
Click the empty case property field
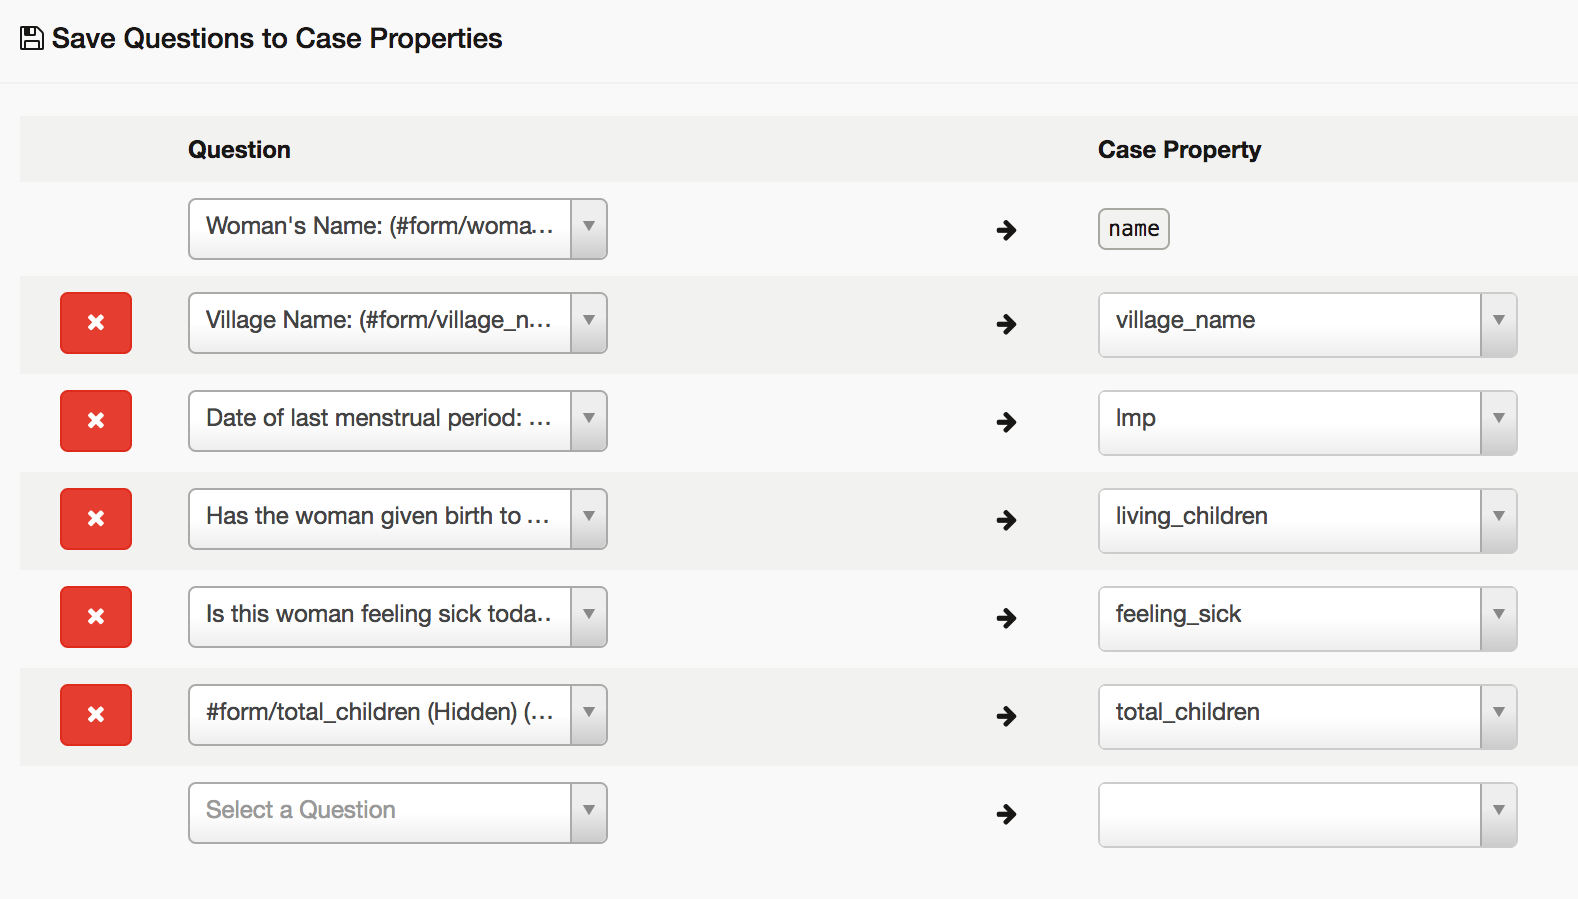[1289, 815]
